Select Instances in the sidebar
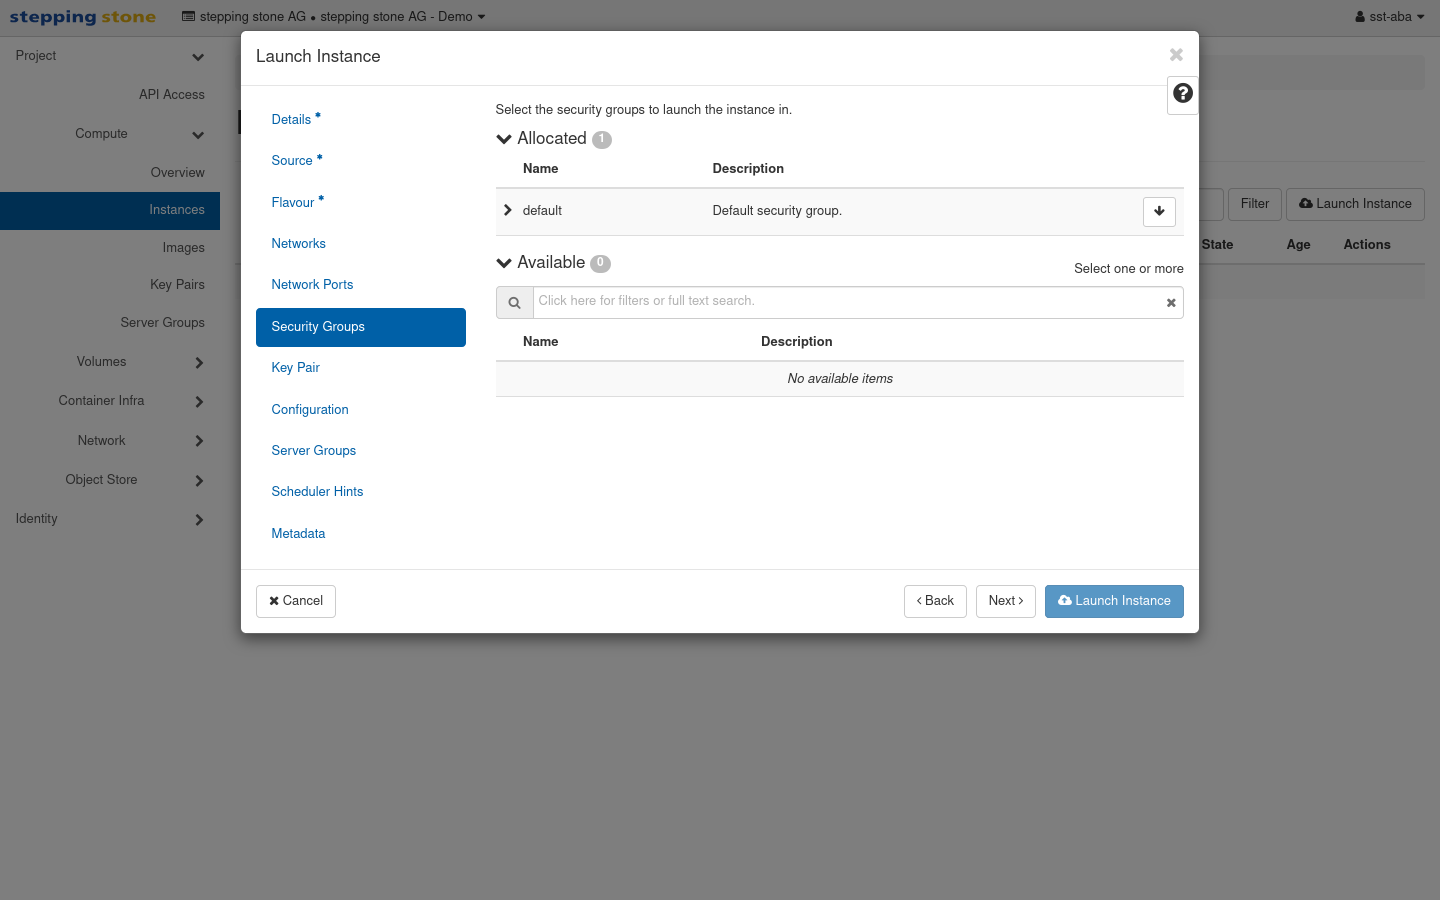Image resolution: width=1440 pixels, height=900 pixels. (110, 210)
